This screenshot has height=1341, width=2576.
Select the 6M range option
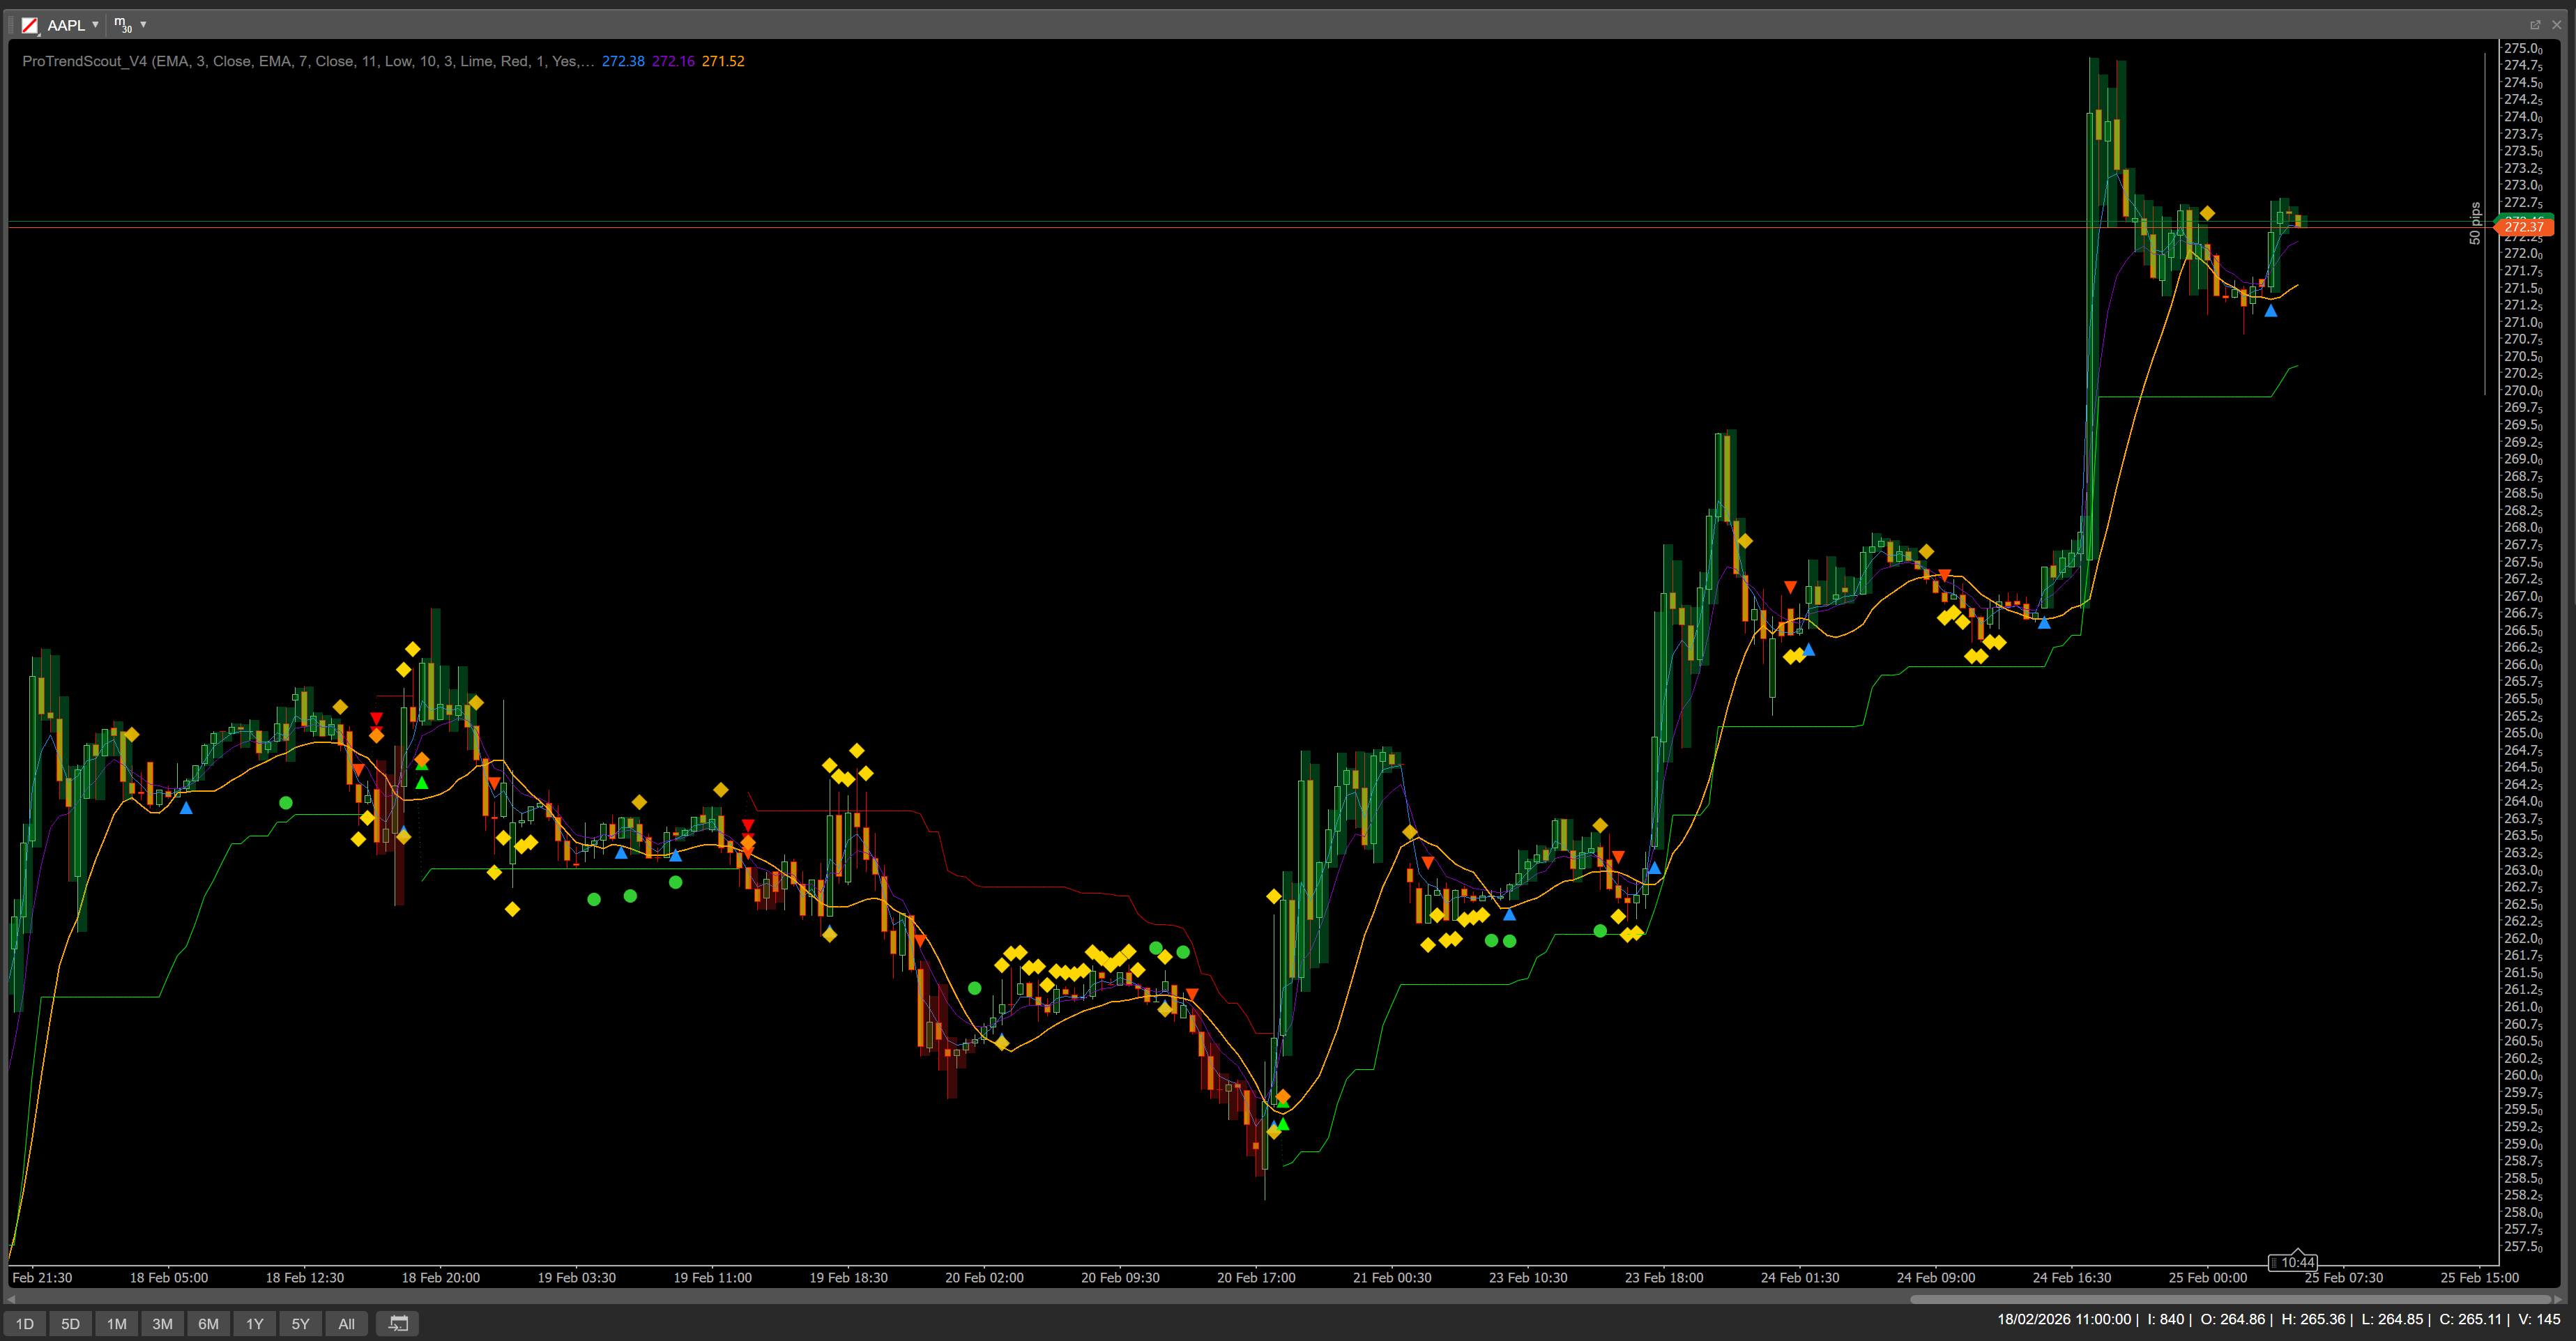point(208,1323)
